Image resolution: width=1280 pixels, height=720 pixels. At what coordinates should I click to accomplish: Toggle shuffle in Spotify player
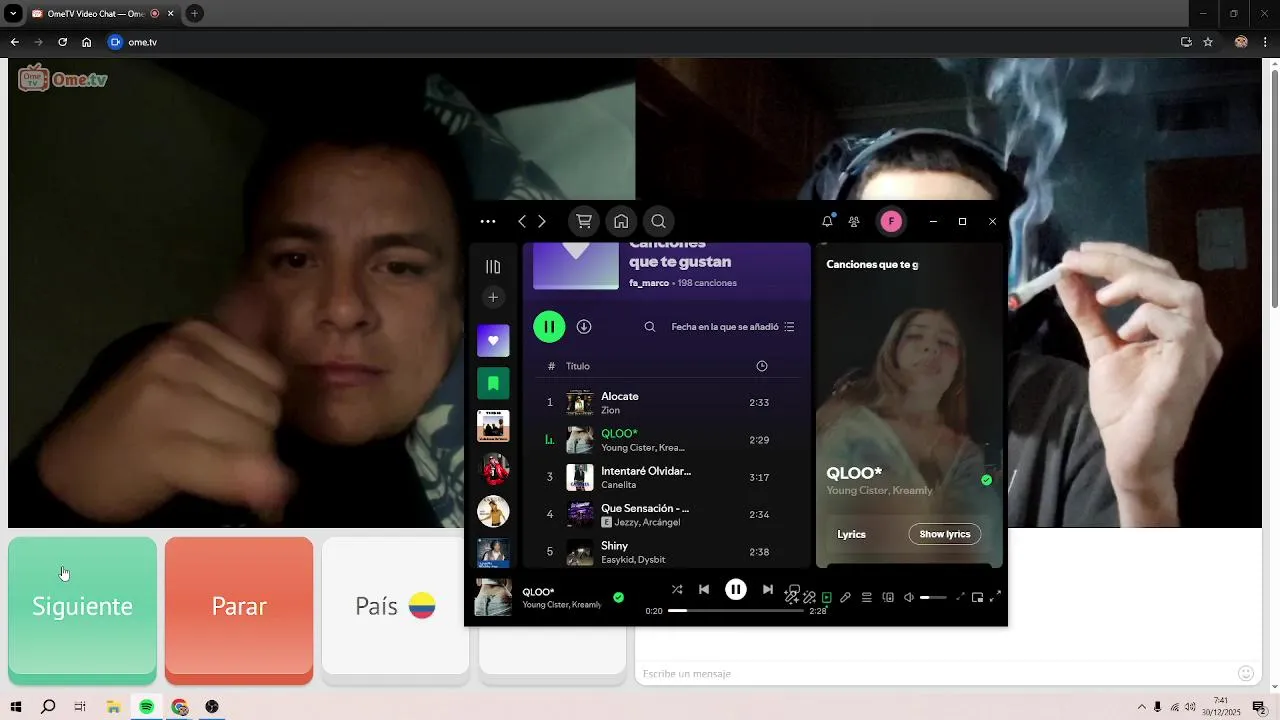point(677,590)
